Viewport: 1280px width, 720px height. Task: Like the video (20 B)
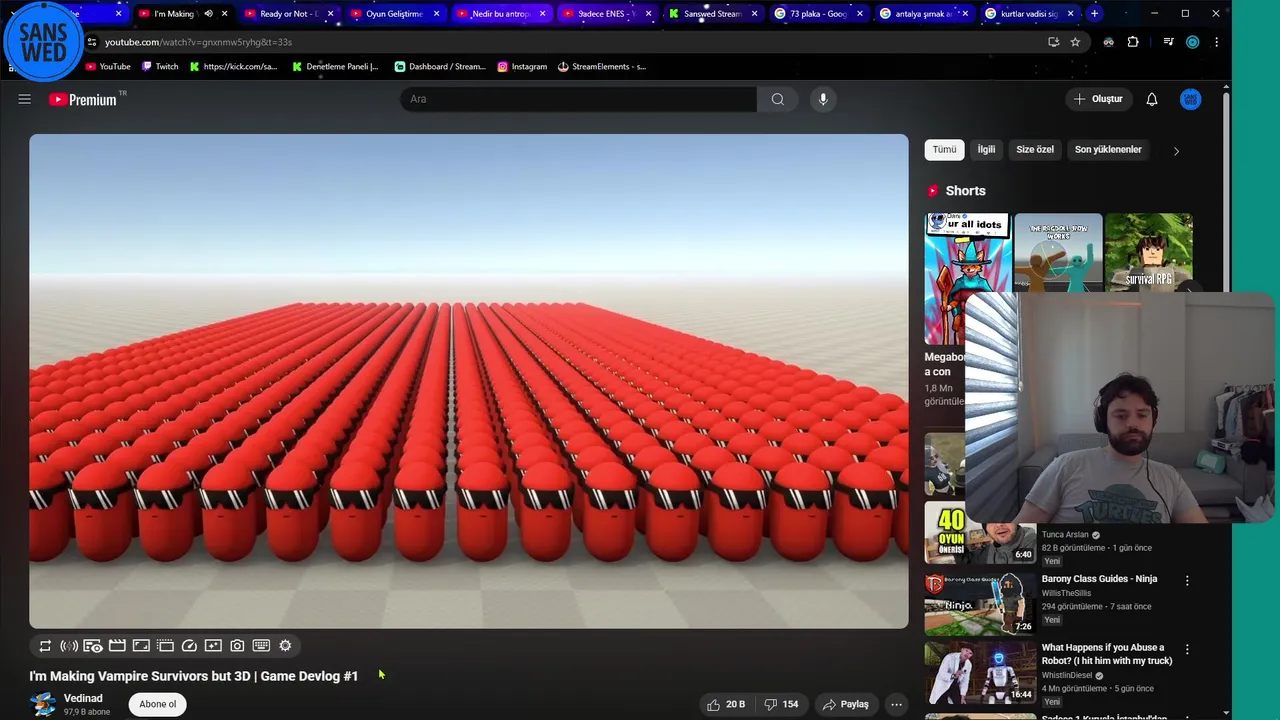pyautogui.click(x=726, y=704)
